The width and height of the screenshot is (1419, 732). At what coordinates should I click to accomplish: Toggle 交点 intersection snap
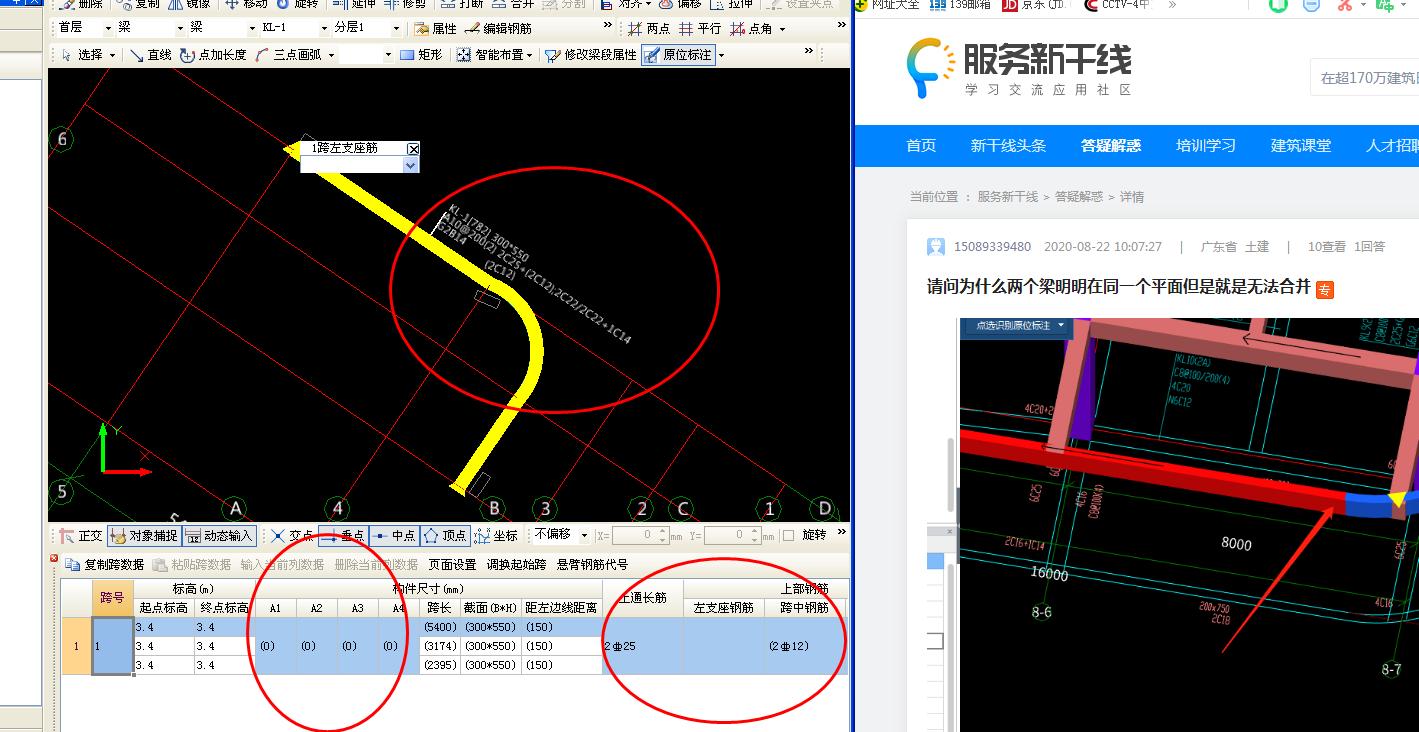pyautogui.click(x=293, y=536)
